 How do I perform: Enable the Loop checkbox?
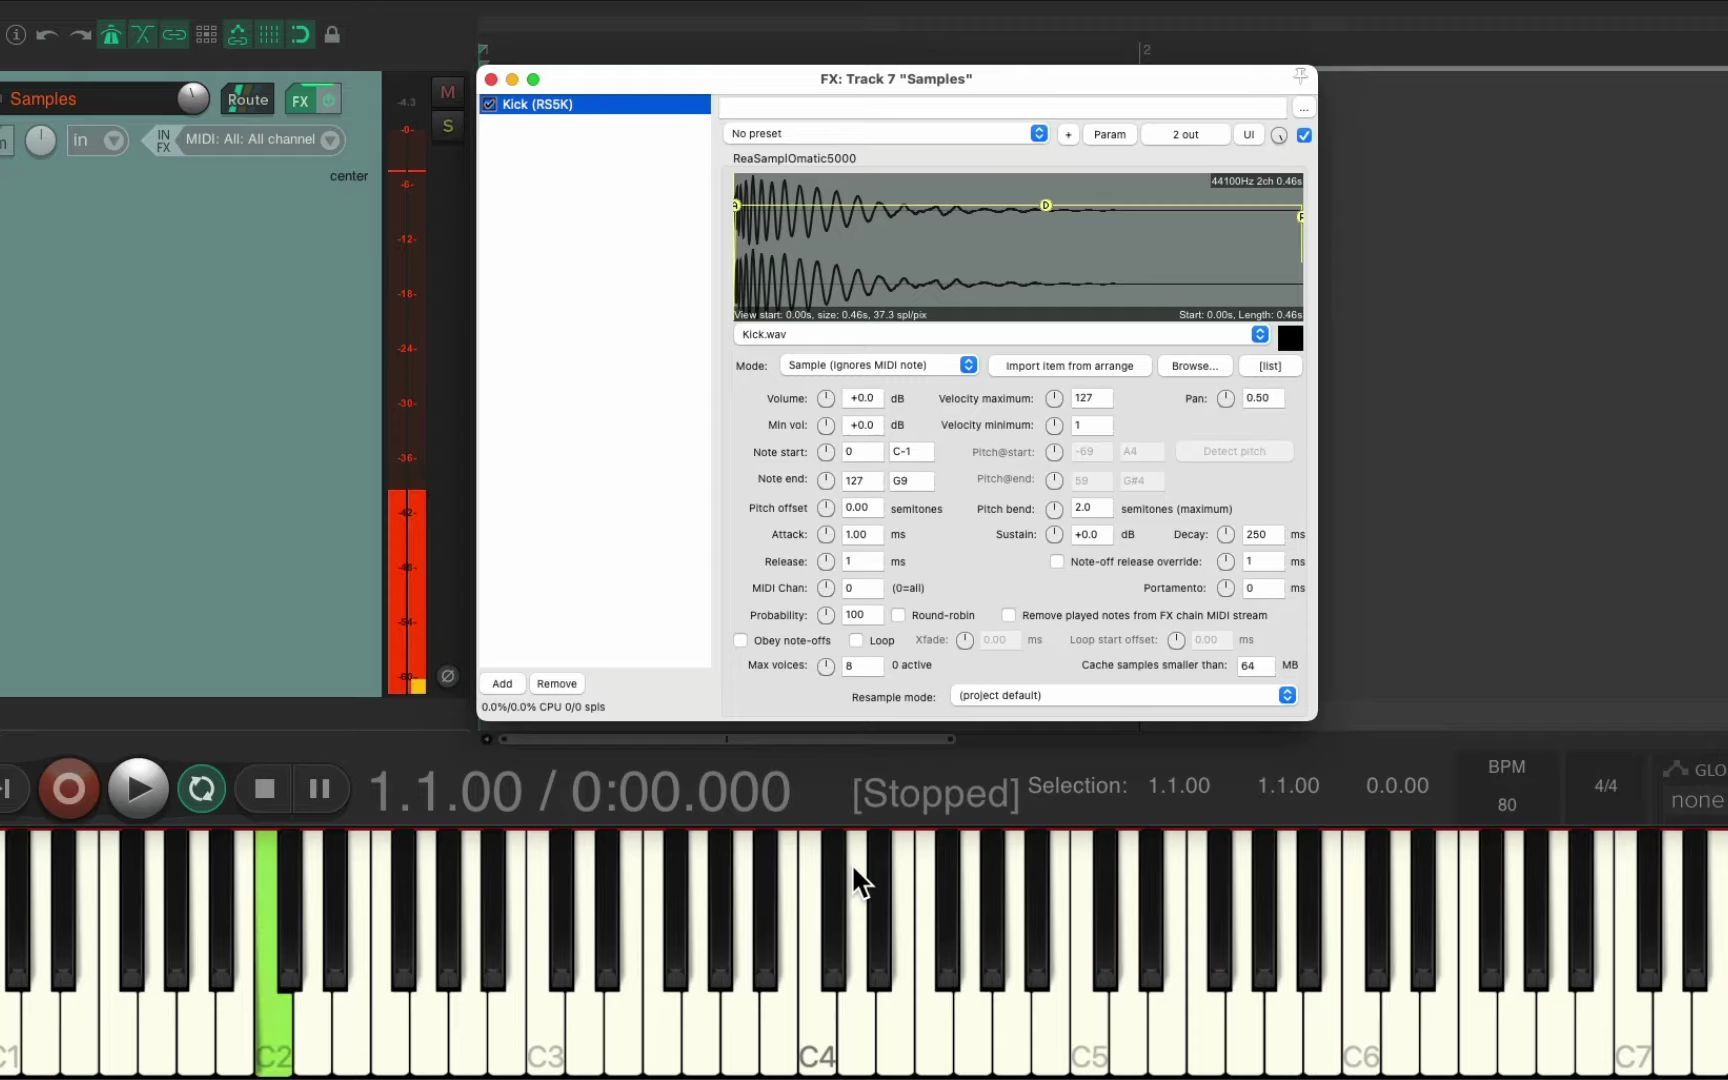coord(856,640)
